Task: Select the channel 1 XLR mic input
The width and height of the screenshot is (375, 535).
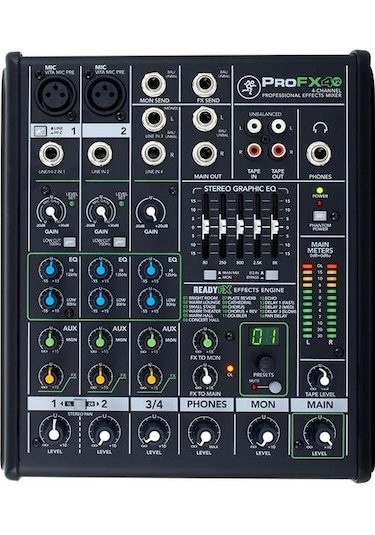Action: pos(55,95)
